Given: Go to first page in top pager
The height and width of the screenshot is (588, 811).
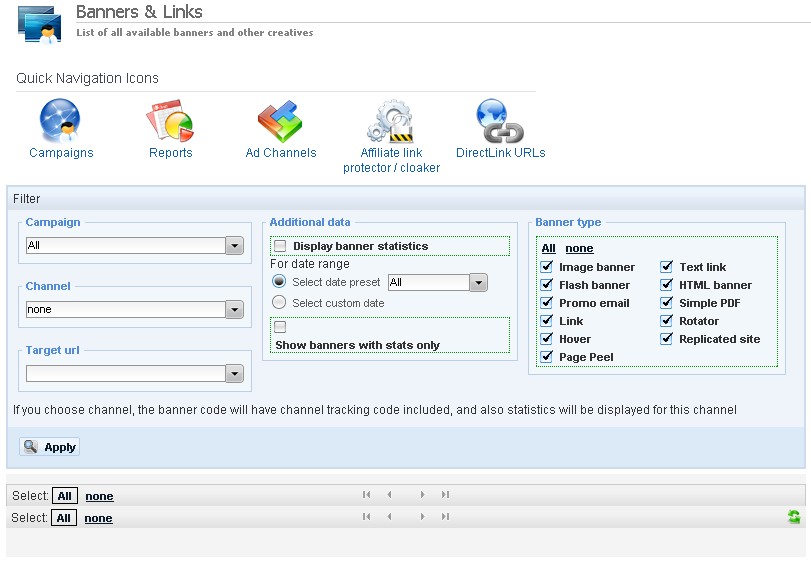Looking at the screenshot, I should [x=367, y=495].
